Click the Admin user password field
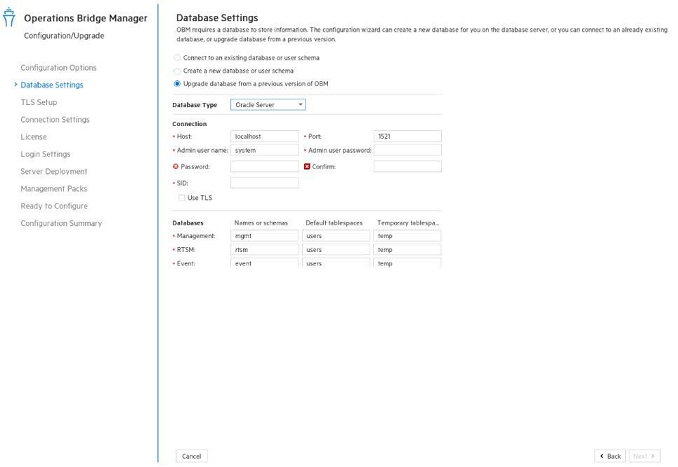 pyautogui.click(x=407, y=150)
